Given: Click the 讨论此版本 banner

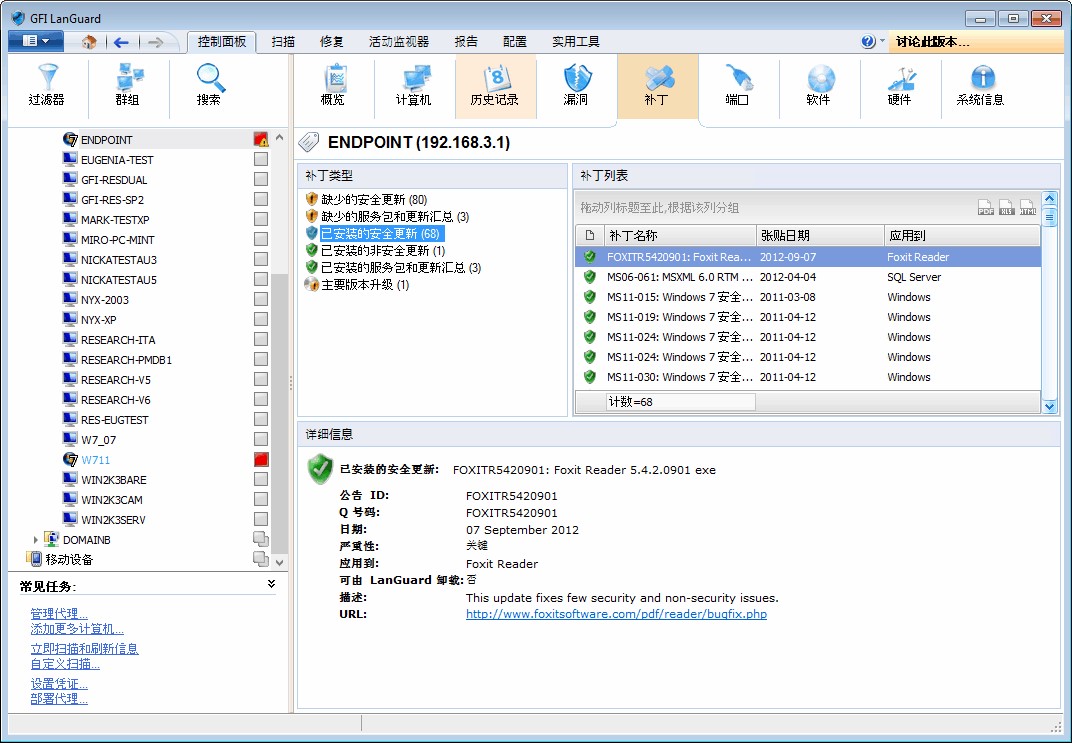Looking at the screenshot, I should point(976,42).
